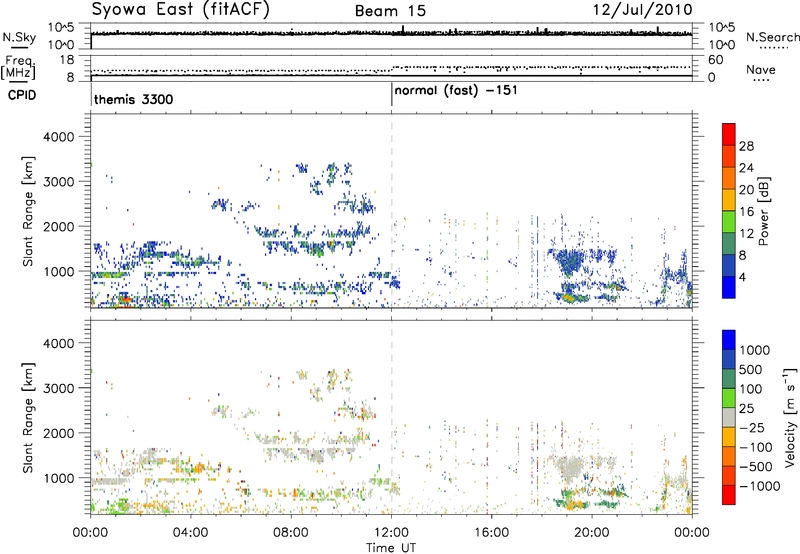Click the '4000' tick of the power panel
The width and height of the screenshot is (800, 554).
pos(58,137)
